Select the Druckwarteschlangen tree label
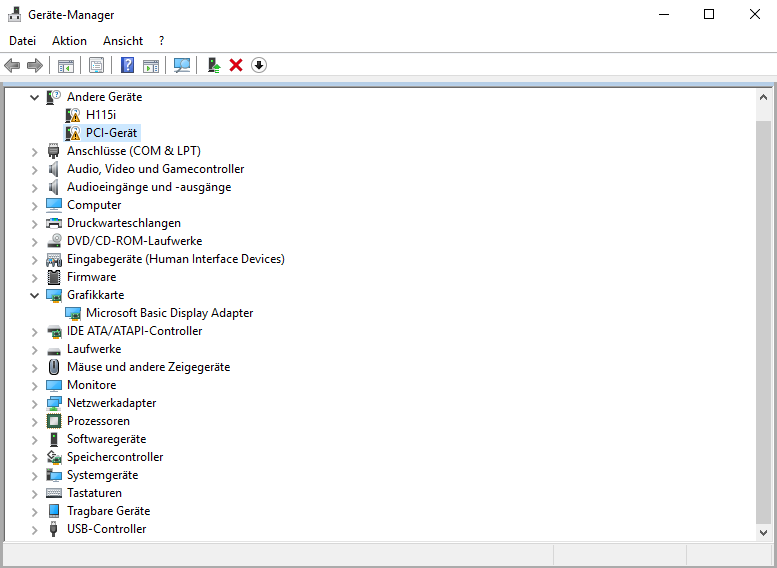Image resolution: width=777 pixels, height=568 pixels. pos(124,223)
